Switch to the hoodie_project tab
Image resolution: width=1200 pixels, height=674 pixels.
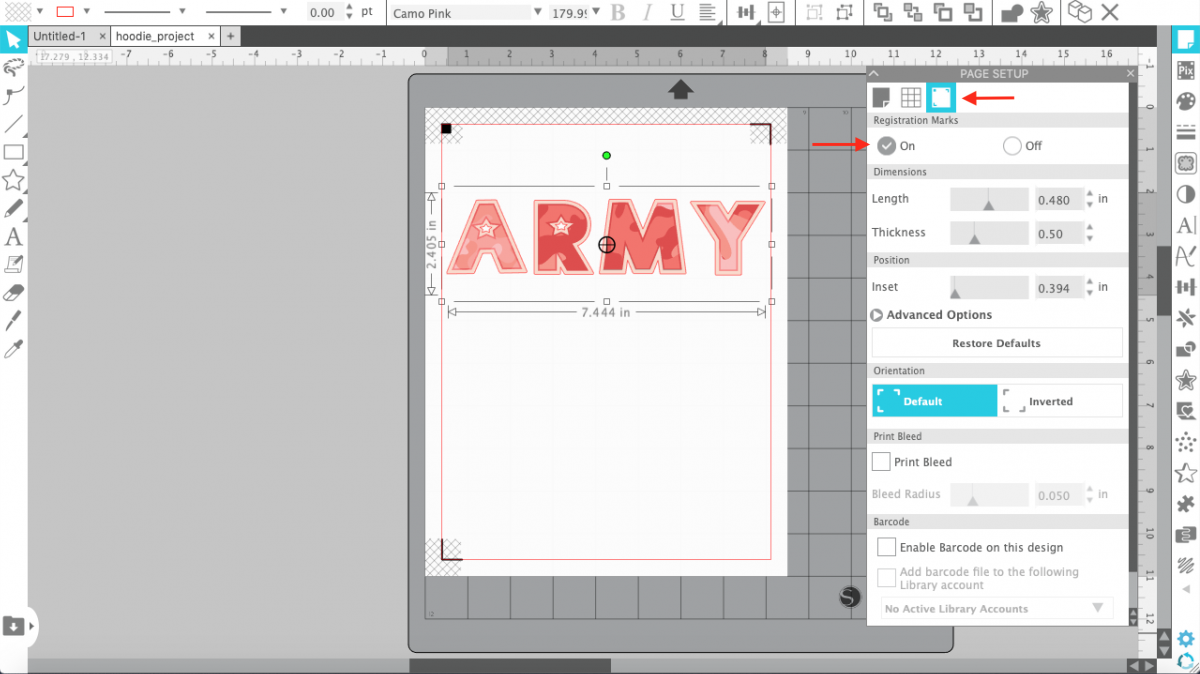click(154, 36)
